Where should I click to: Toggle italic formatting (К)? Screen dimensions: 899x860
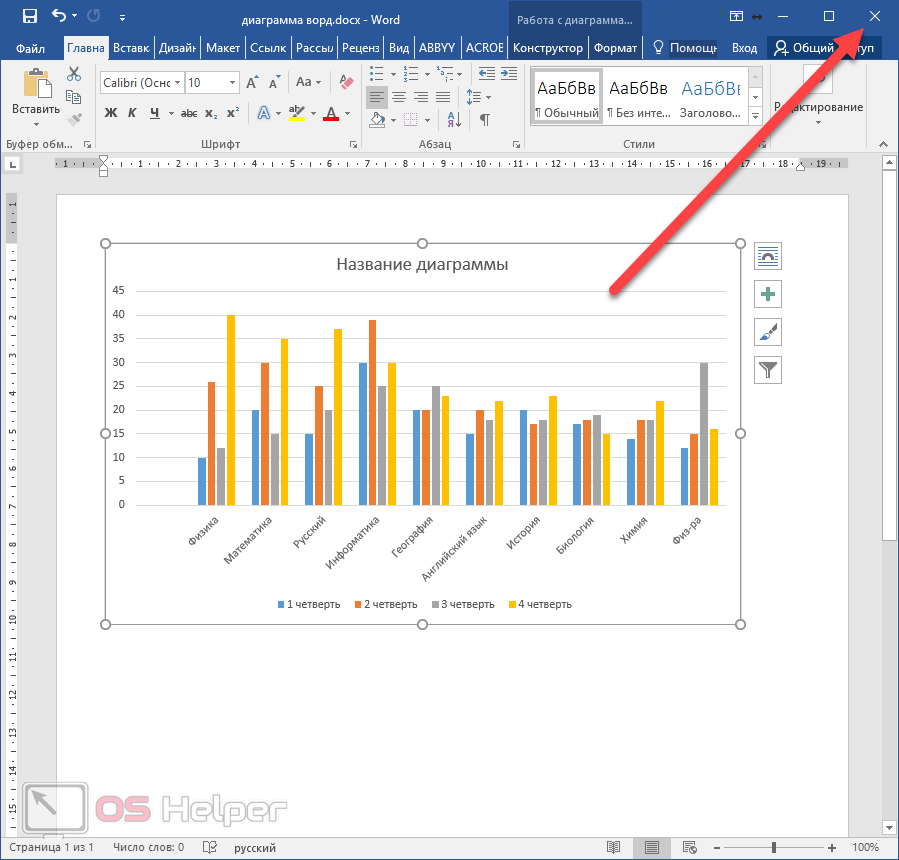pyautogui.click(x=133, y=113)
